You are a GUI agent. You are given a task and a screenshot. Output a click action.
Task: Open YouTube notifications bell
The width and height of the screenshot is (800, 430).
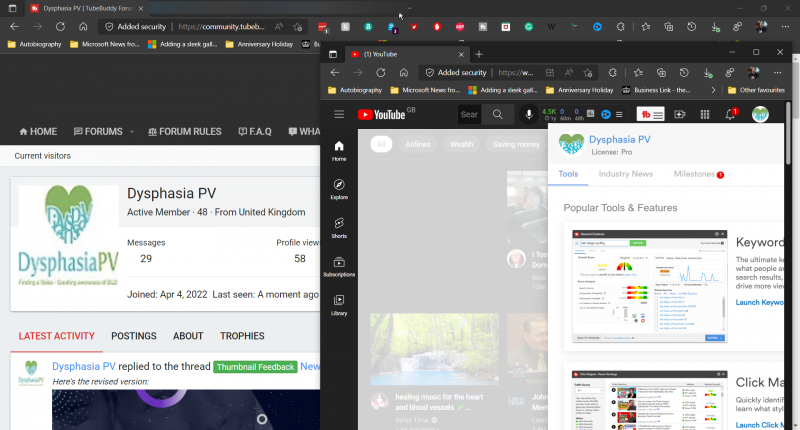tap(731, 115)
